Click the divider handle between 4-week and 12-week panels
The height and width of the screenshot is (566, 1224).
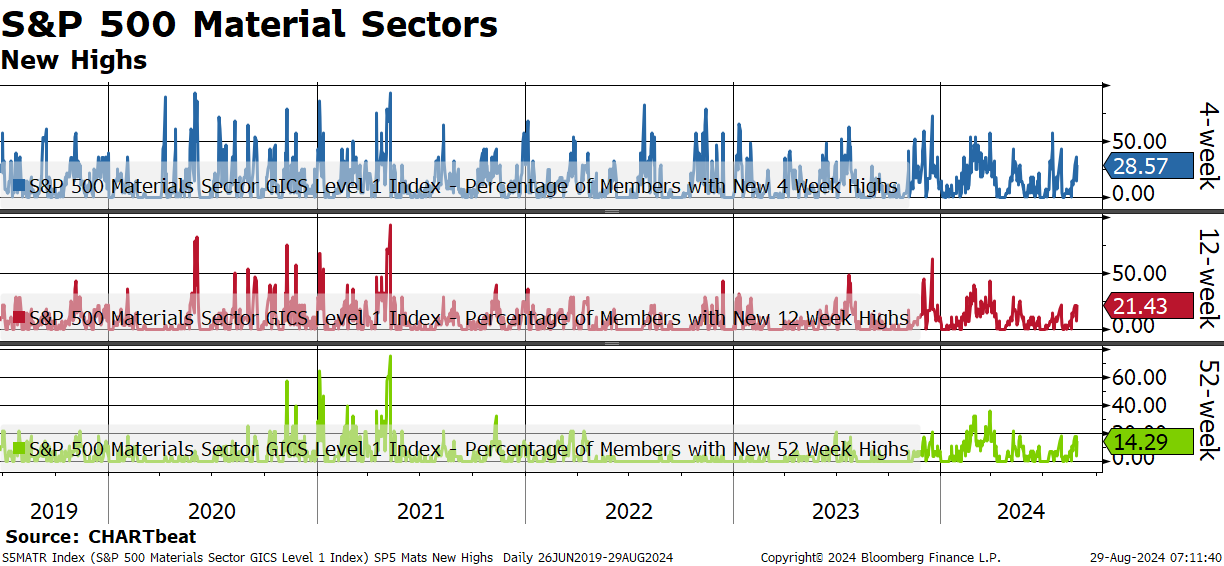[612, 211]
